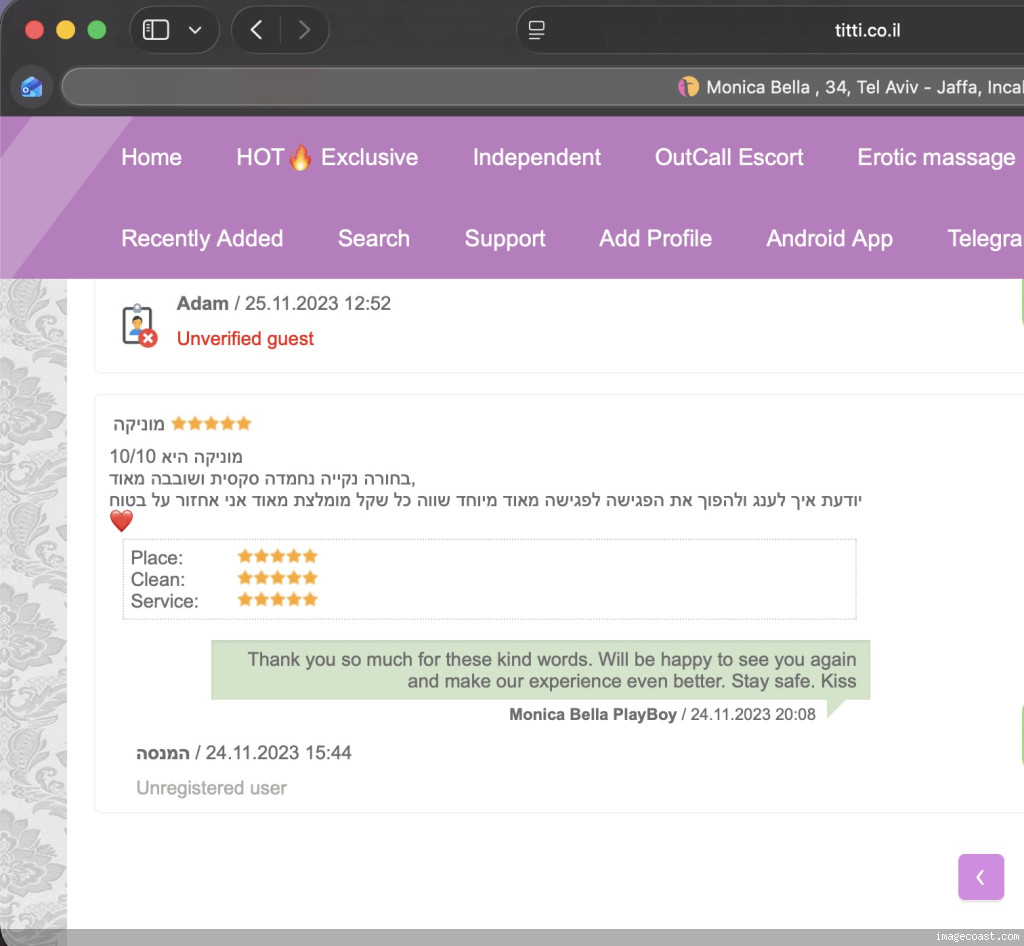Select the Erotic massage menu link
Screen dimensions: 1024x946
[x=936, y=157]
